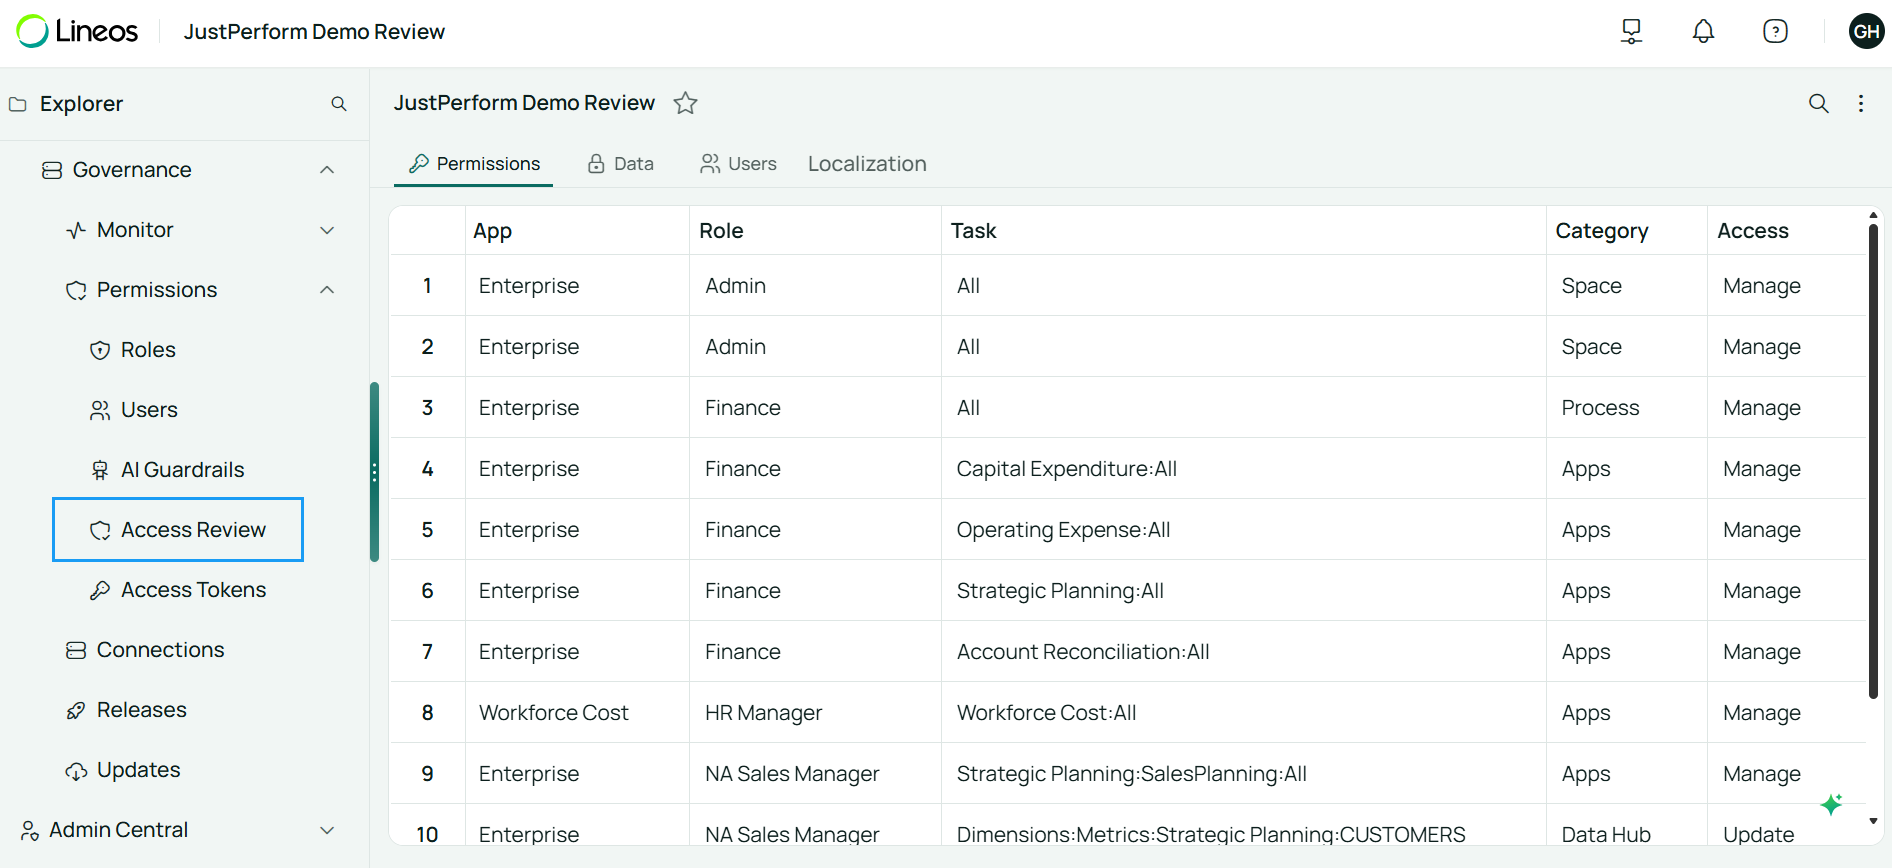Click the Access Tokens key icon
1892x868 pixels.
(x=100, y=590)
